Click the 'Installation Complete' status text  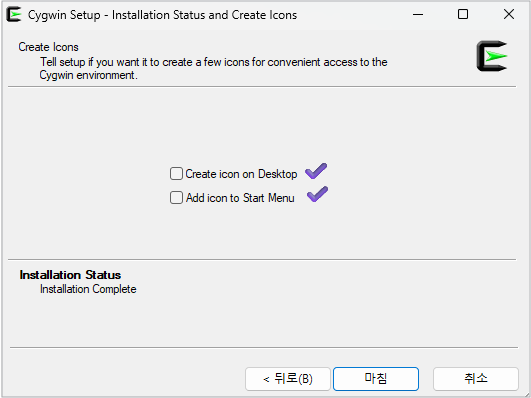[88, 289]
